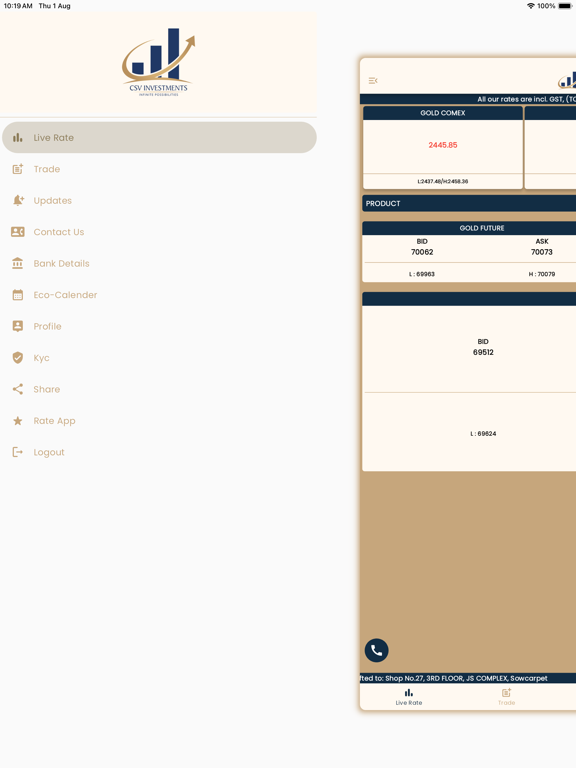
Task: Click the Wi-Fi status icon
Action: click(530, 6)
